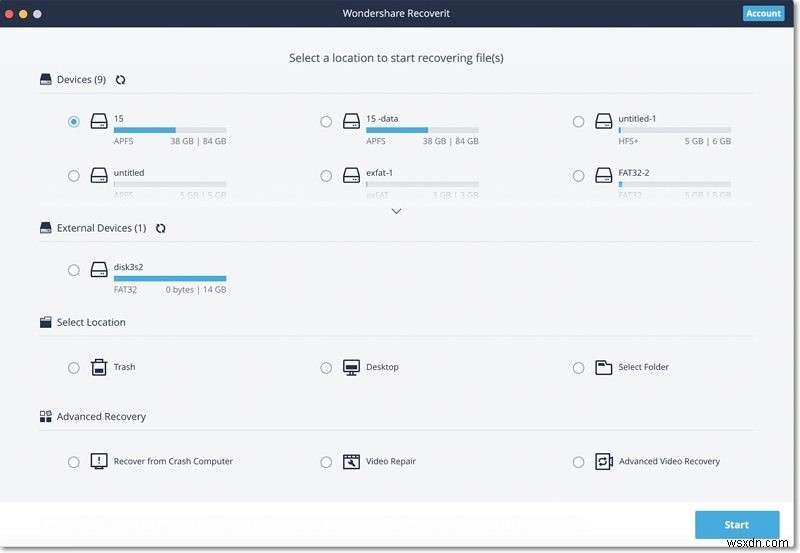
Task: Choose the Desktop location radio button
Action: coord(326,367)
